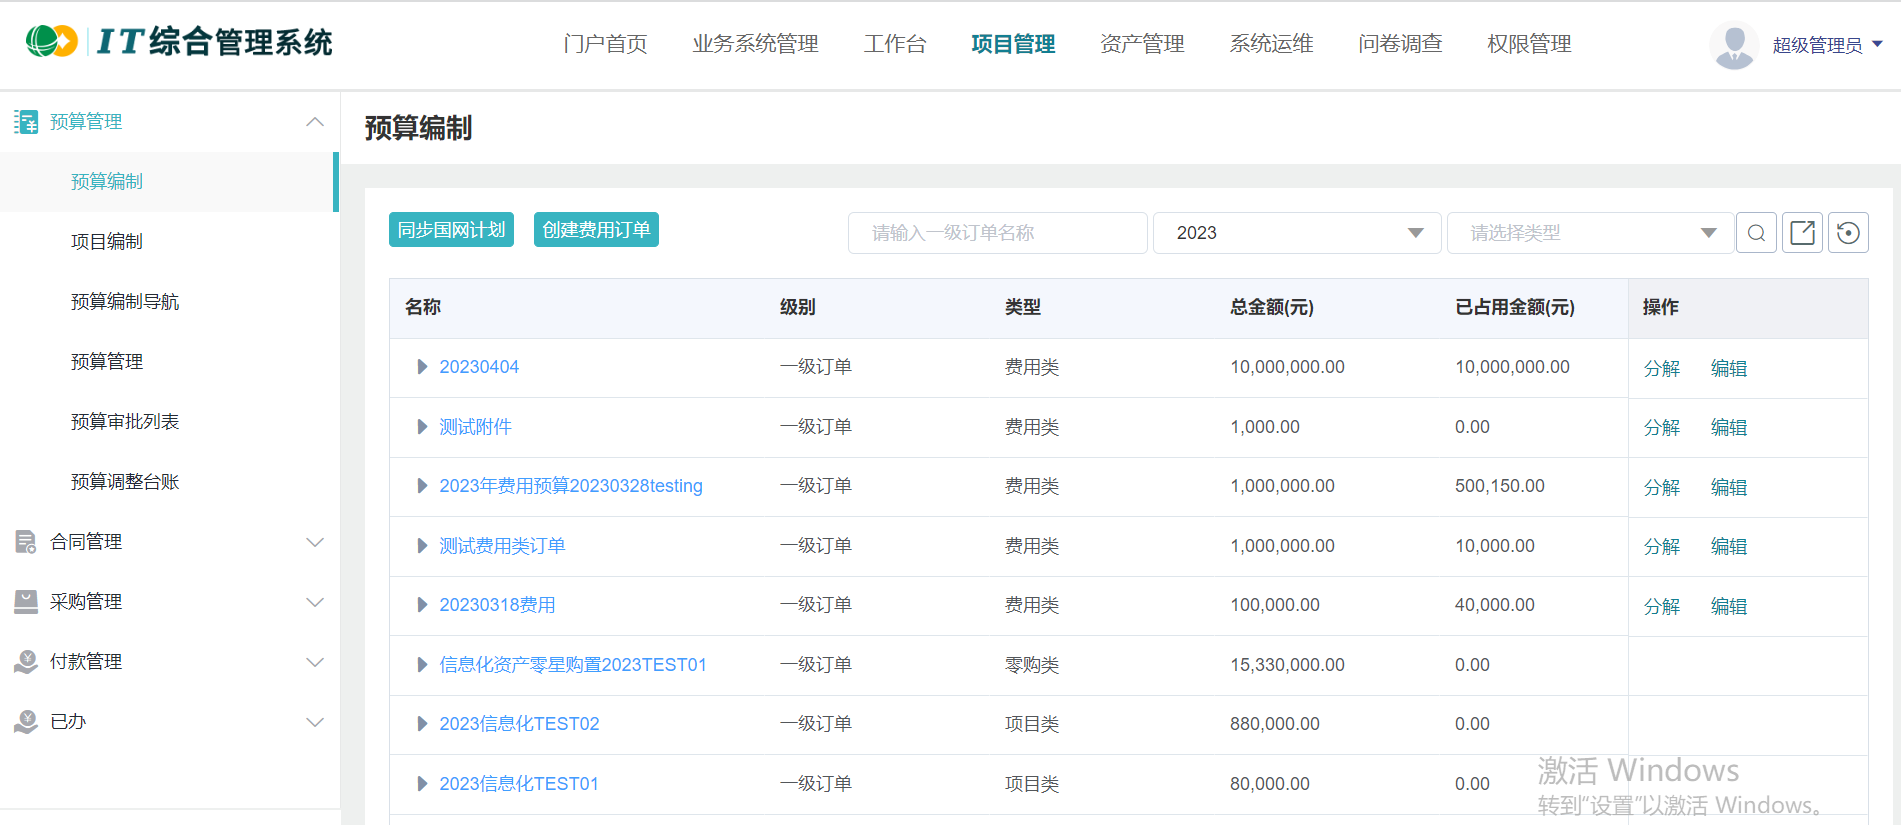Select 项目管理 top menu
The height and width of the screenshot is (825, 1901).
click(x=1013, y=44)
